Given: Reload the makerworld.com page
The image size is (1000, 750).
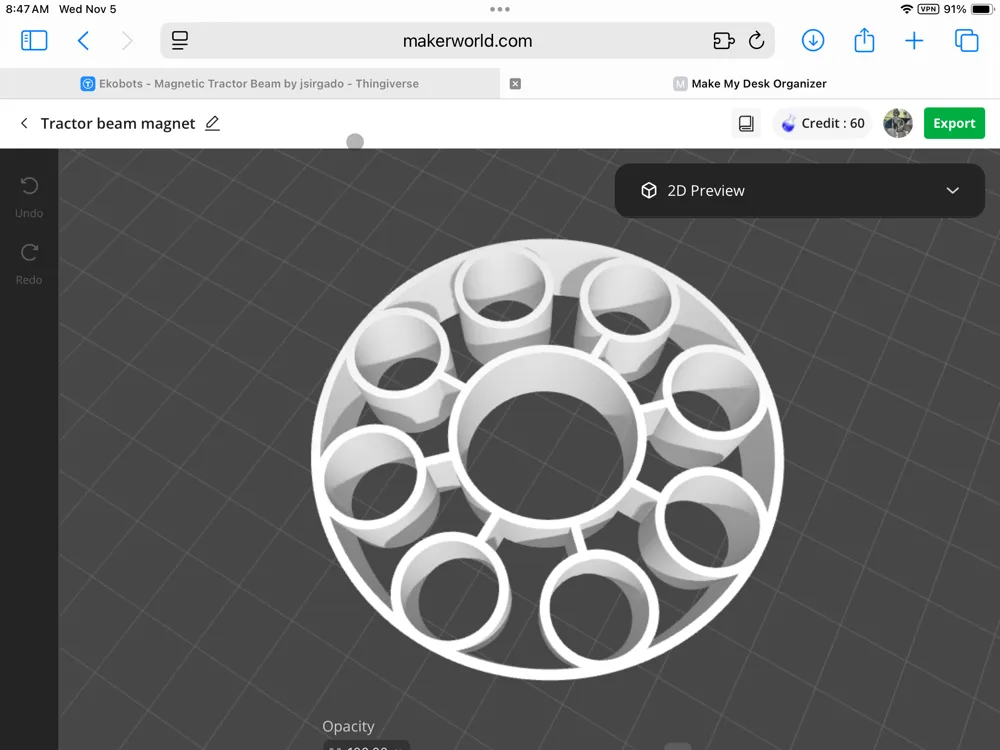Looking at the screenshot, I should point(756,41).
